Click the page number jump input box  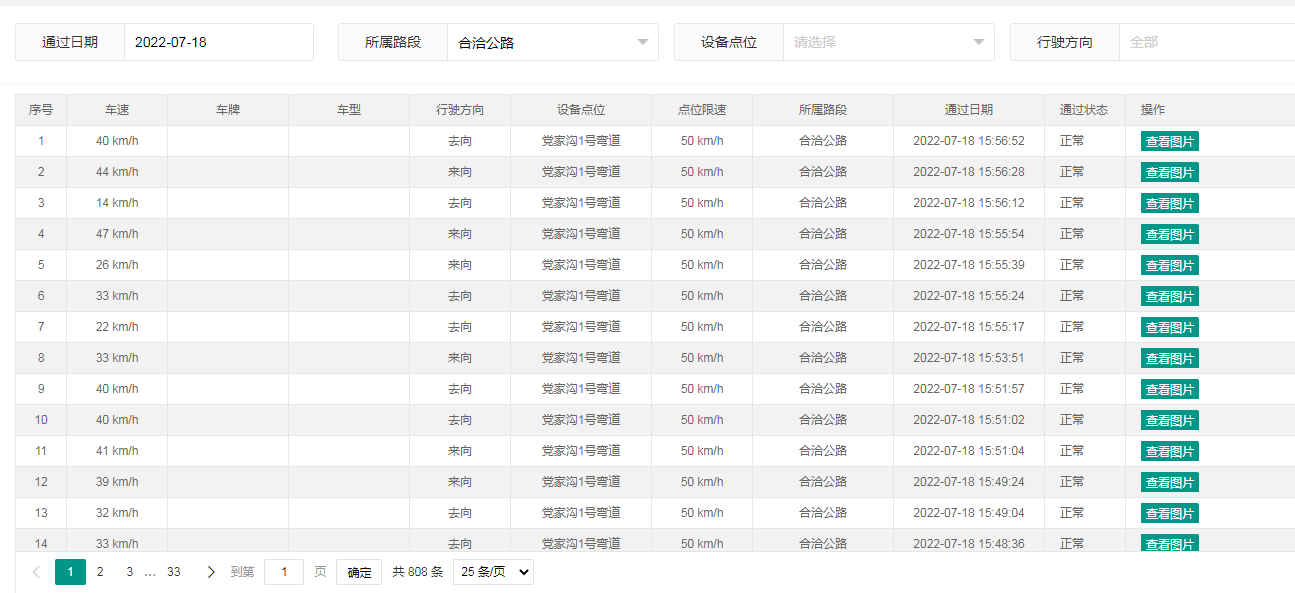[x=284, y=572]
